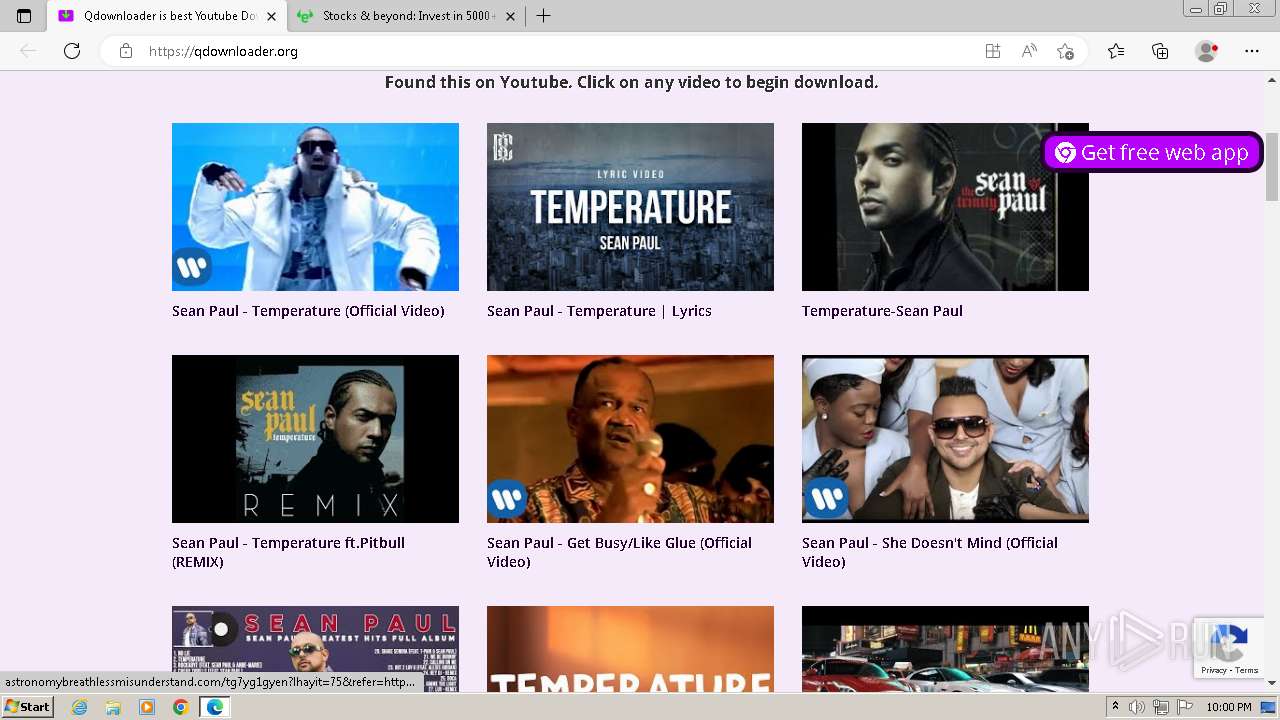Click the page vertical scrollbar thumb
This screenshot has height=720, width=1280.
[1272, 166]
